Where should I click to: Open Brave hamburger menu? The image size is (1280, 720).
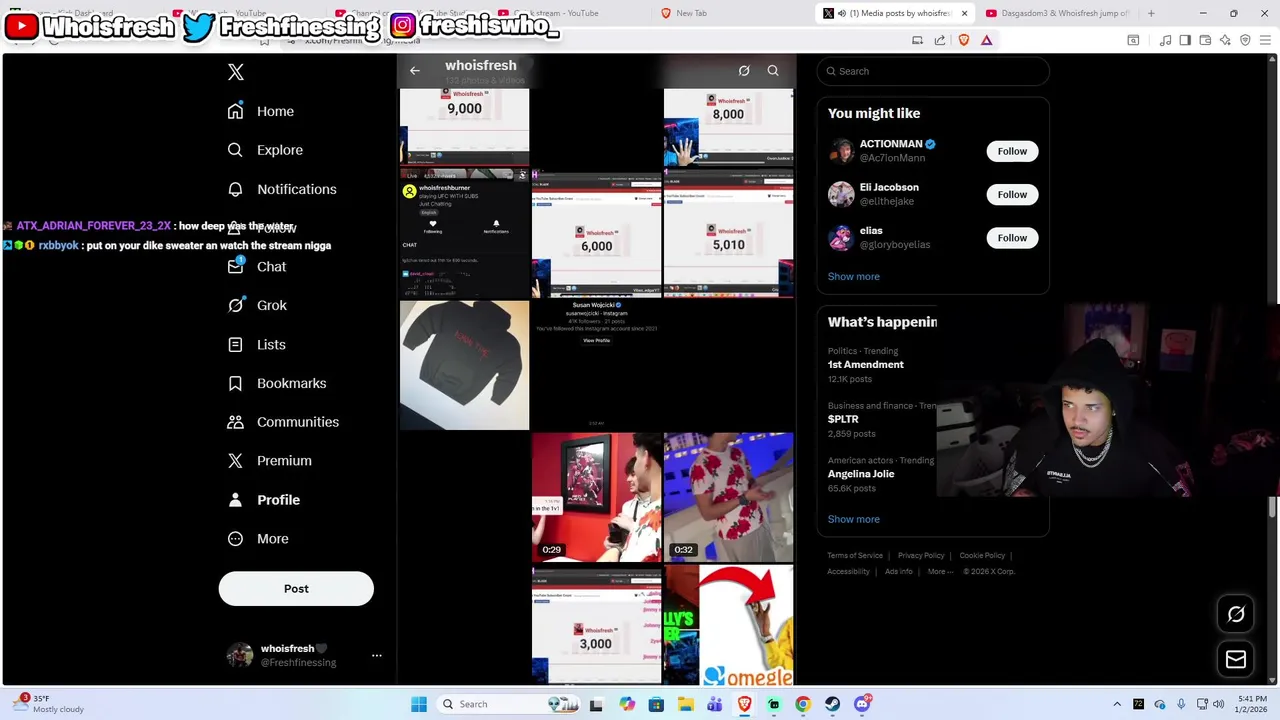1265,40
